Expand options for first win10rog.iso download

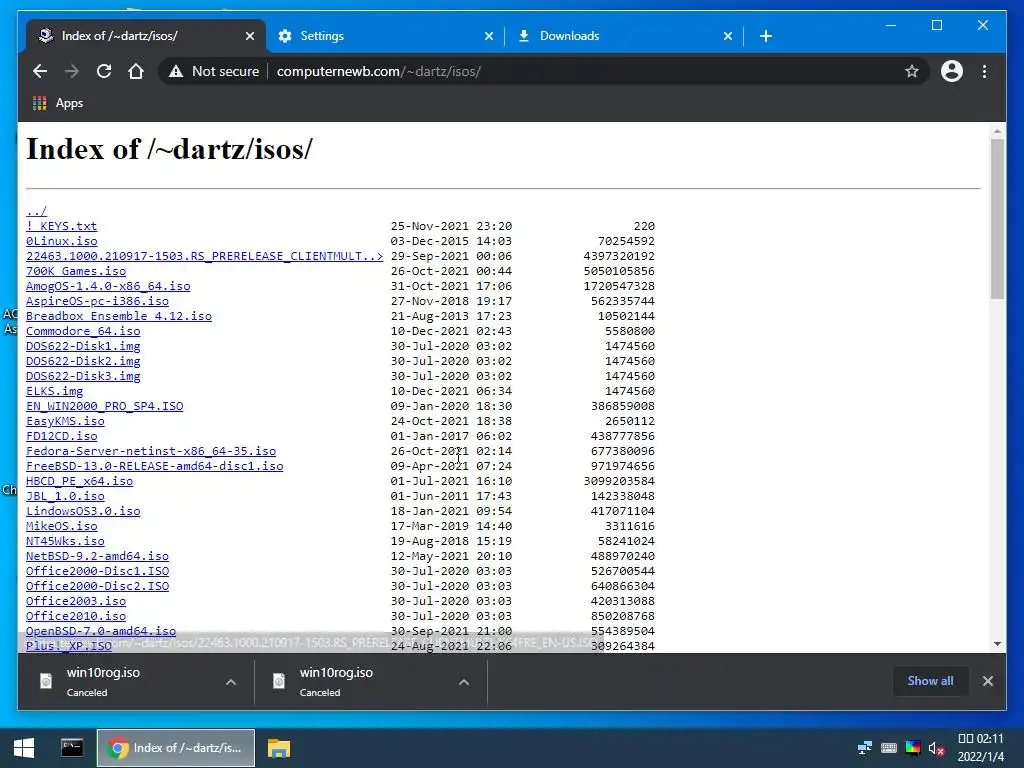(231, 682)
